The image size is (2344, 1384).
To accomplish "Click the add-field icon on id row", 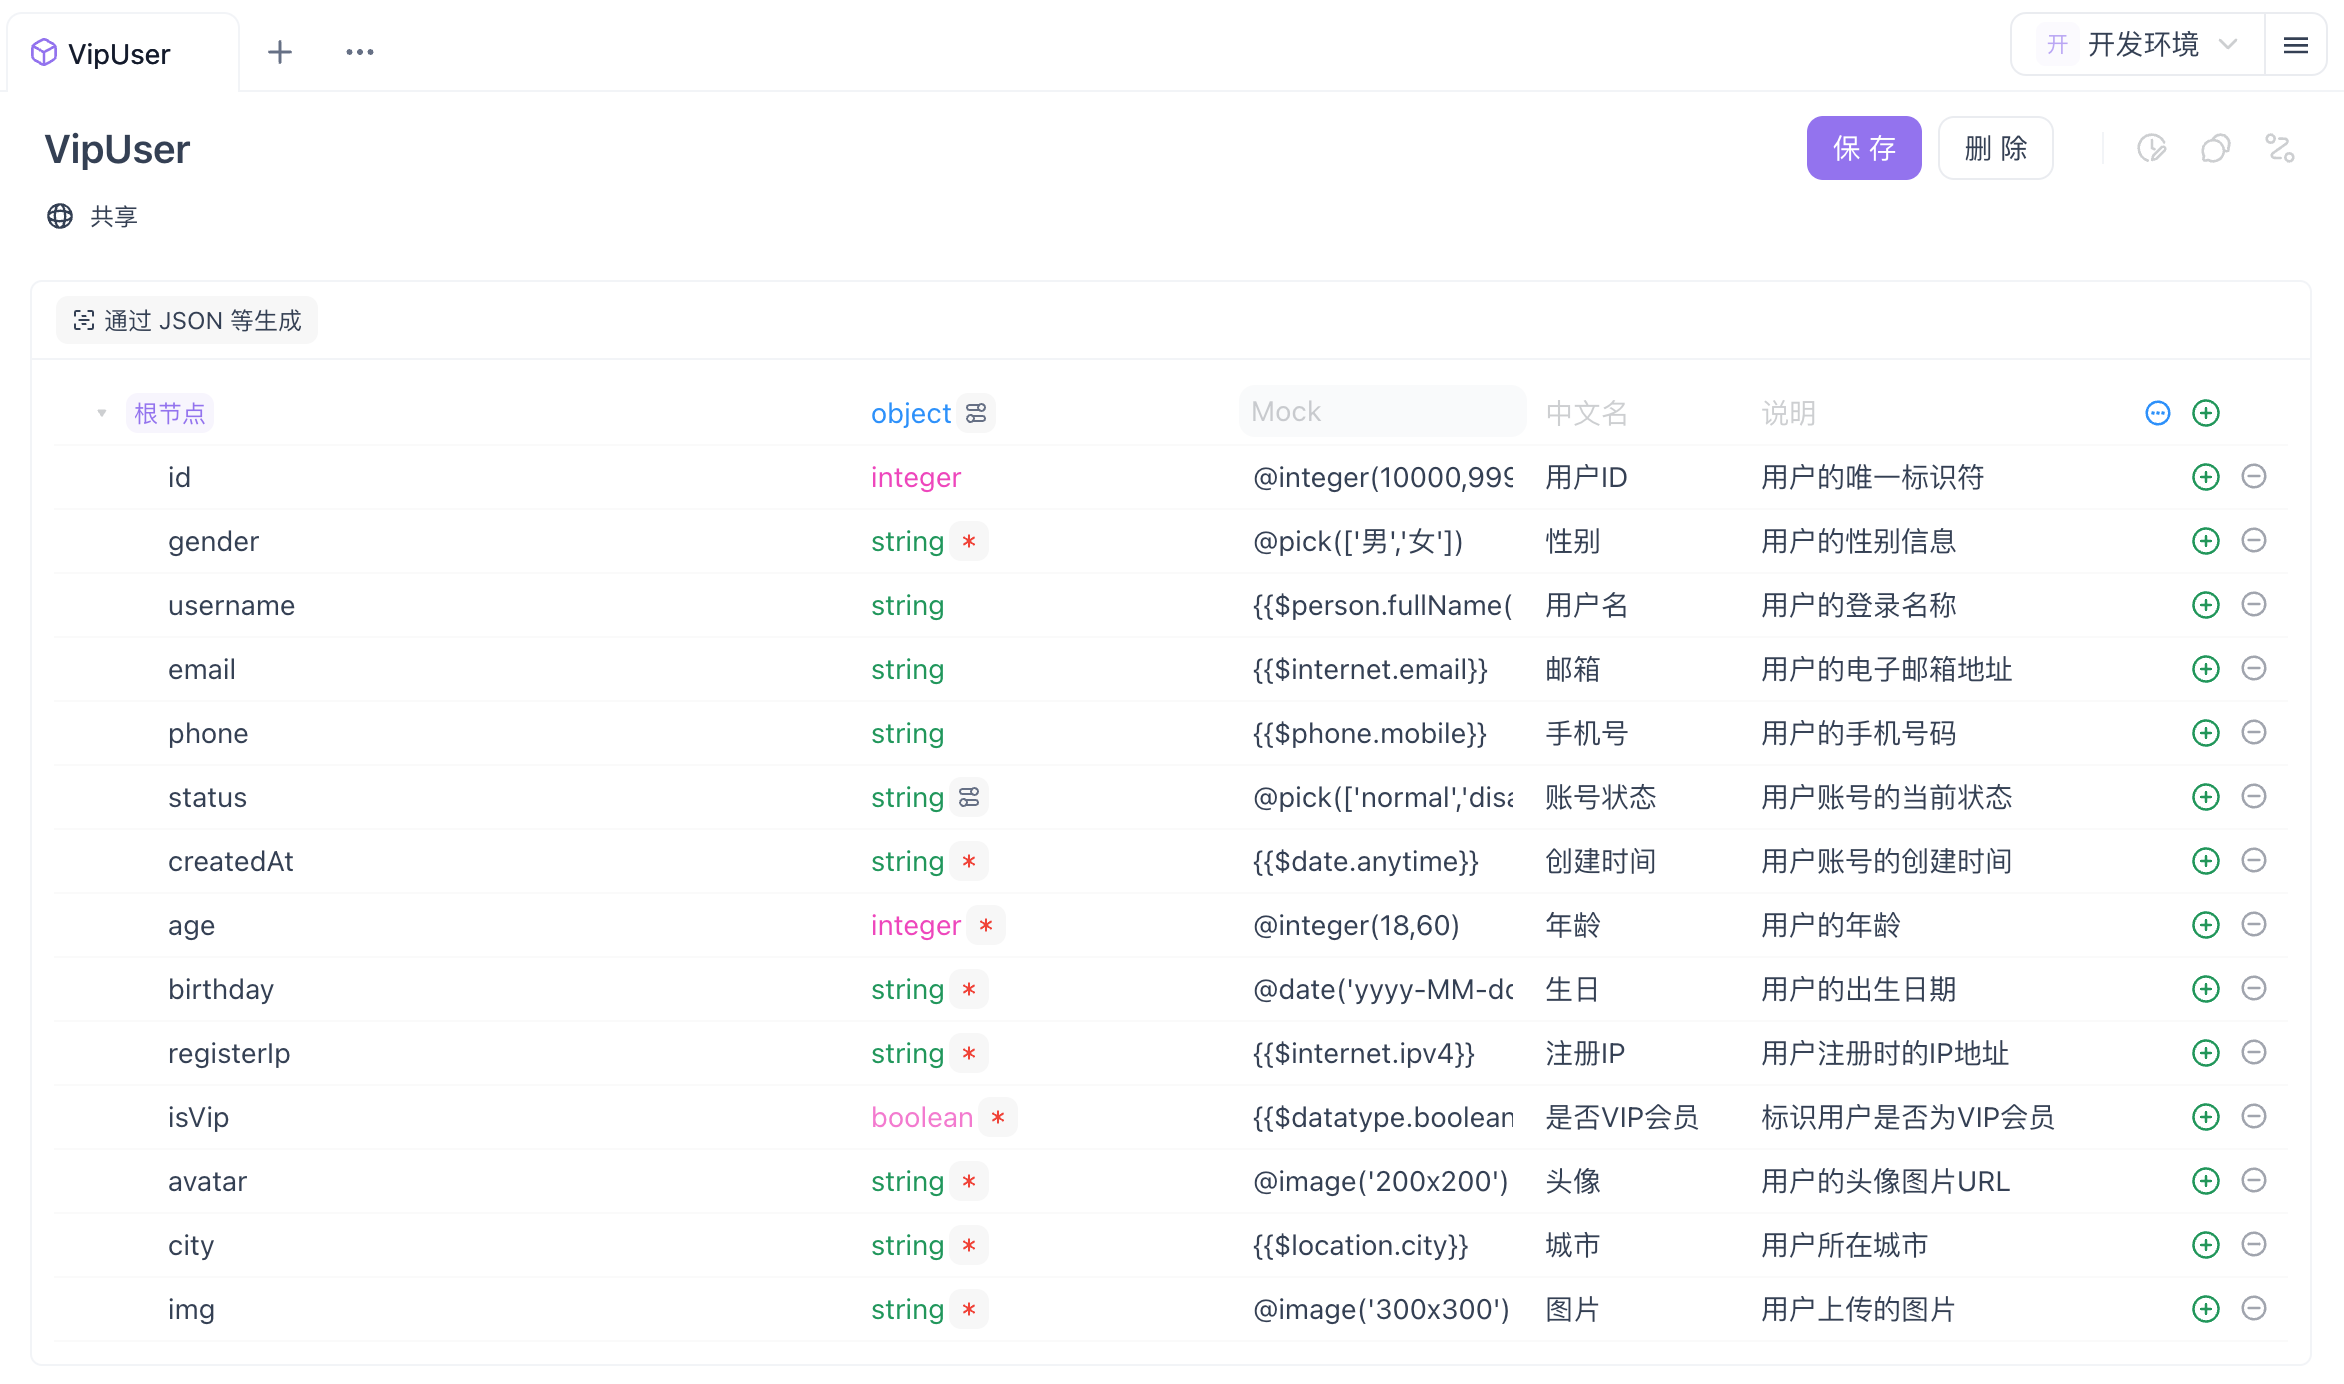I will coord(2205,477).
